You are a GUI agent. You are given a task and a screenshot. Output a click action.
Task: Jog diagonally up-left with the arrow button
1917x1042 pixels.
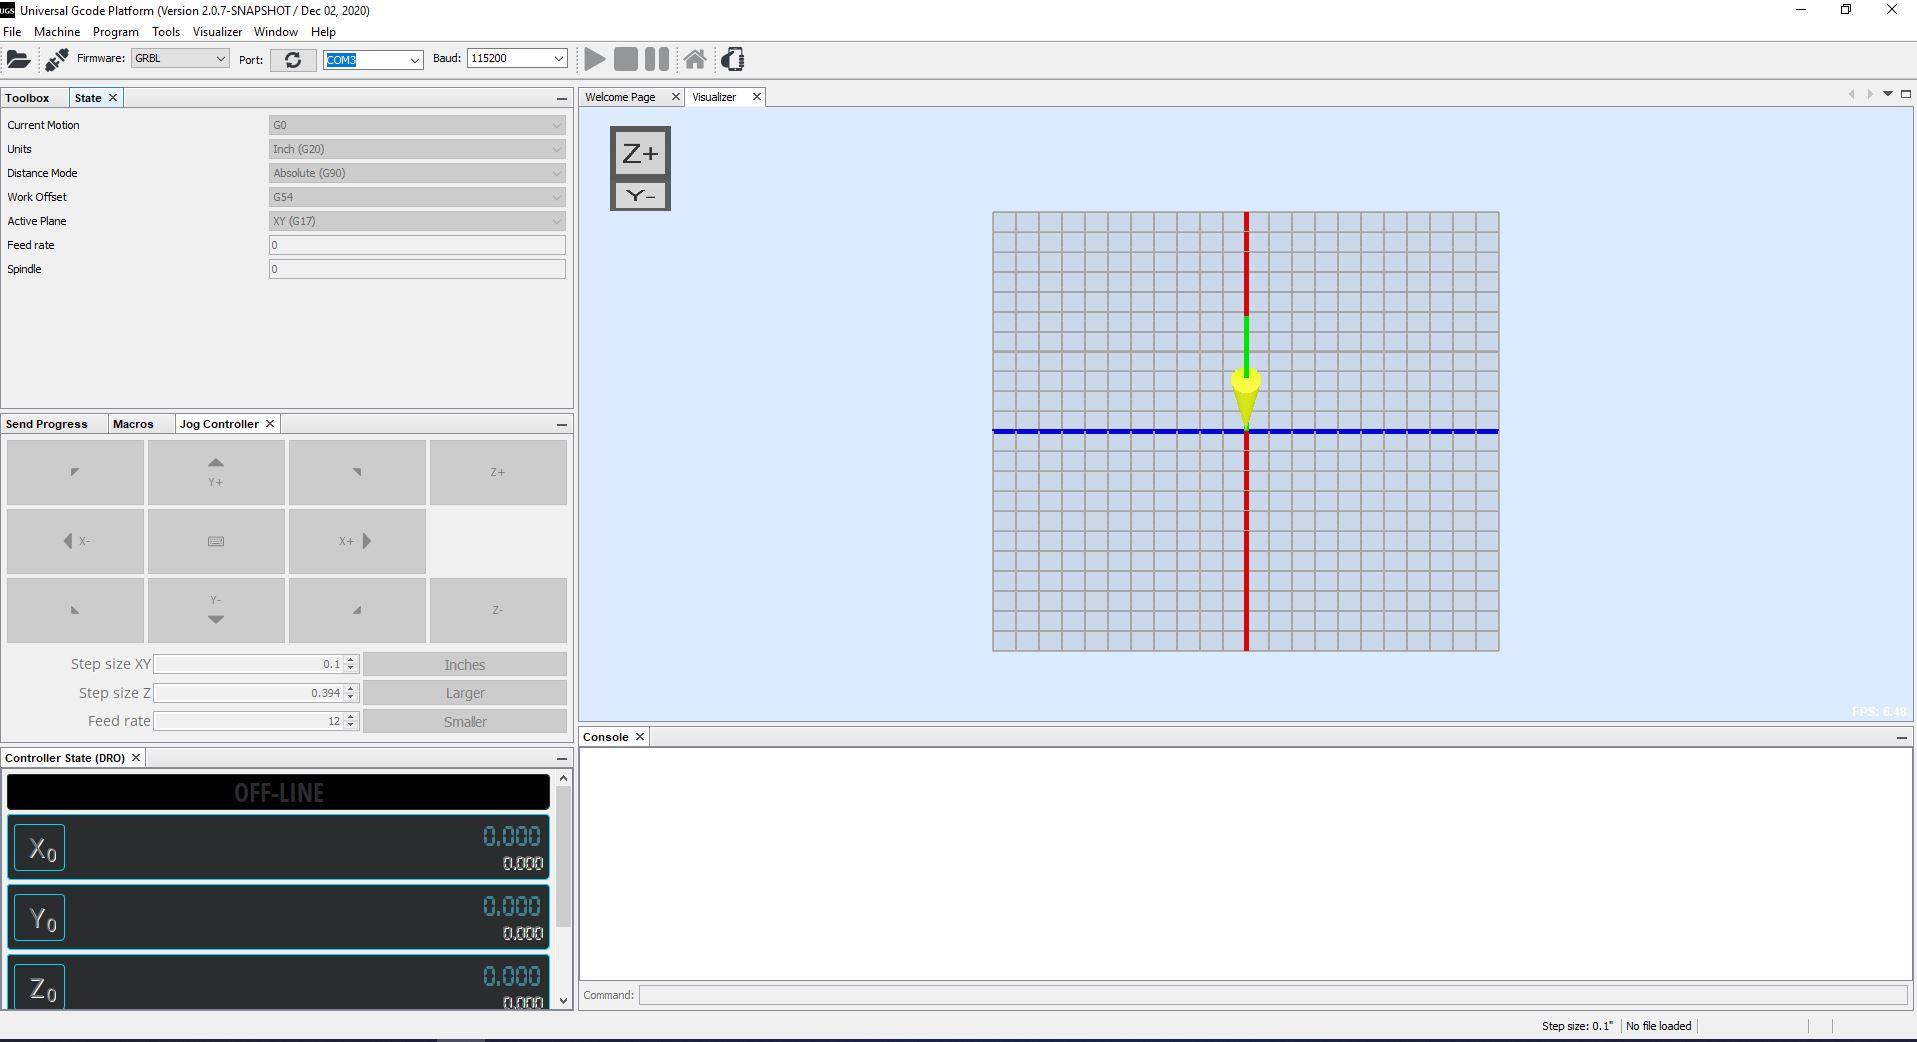tap(75, 472)
